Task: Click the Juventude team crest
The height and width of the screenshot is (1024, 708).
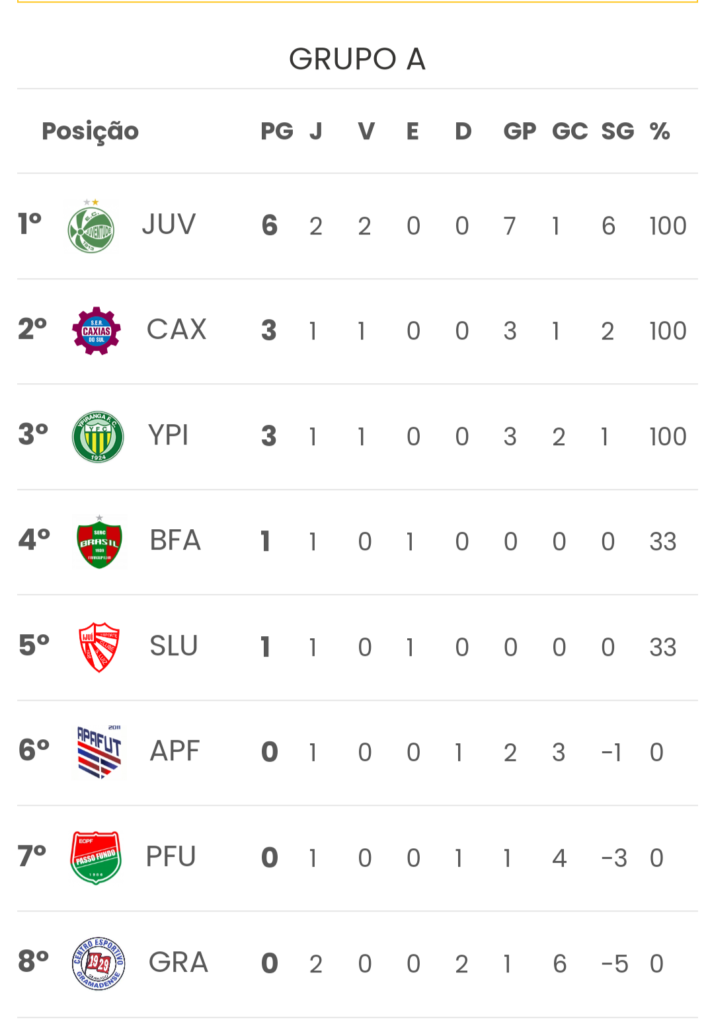Action: 91,226
